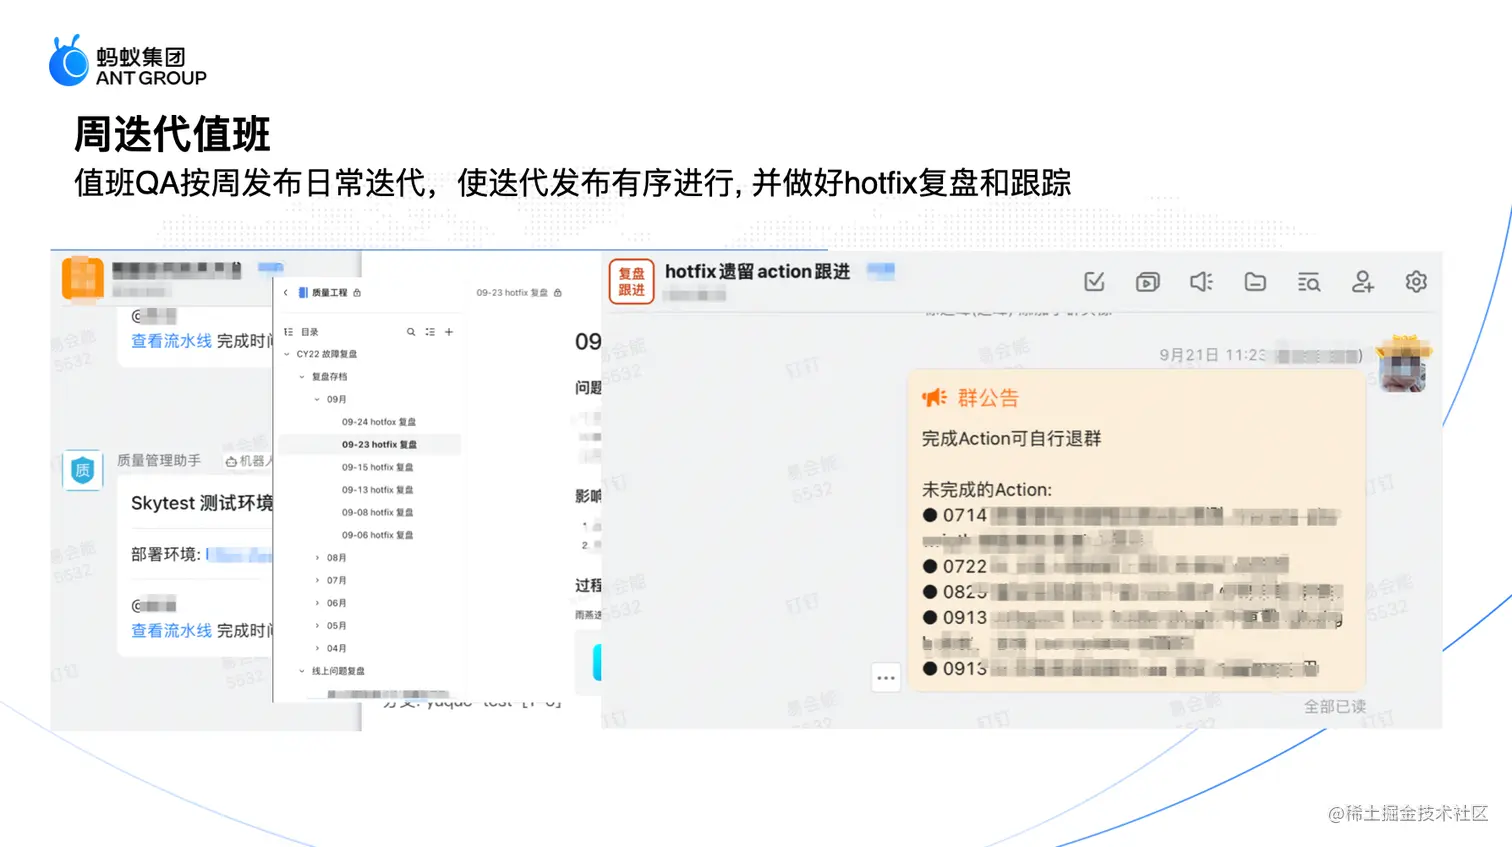
Task: Click 完成Action可自行退群 text
Action: tap(1011, 439)
